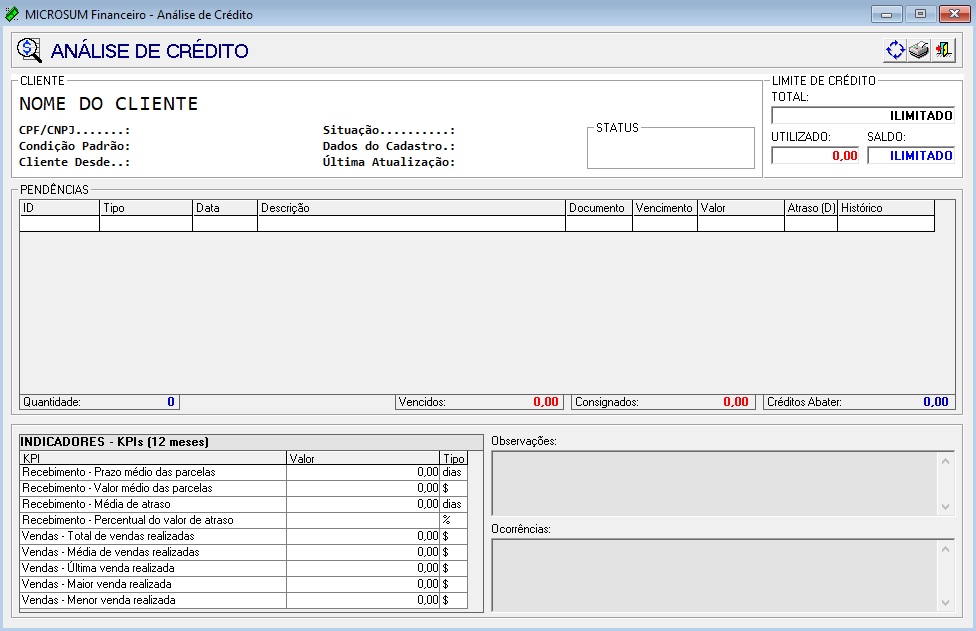Click the empty first row of Pendências grid
Screen dimensions: 976x631
pyautogui.click(x=477, y=223)
